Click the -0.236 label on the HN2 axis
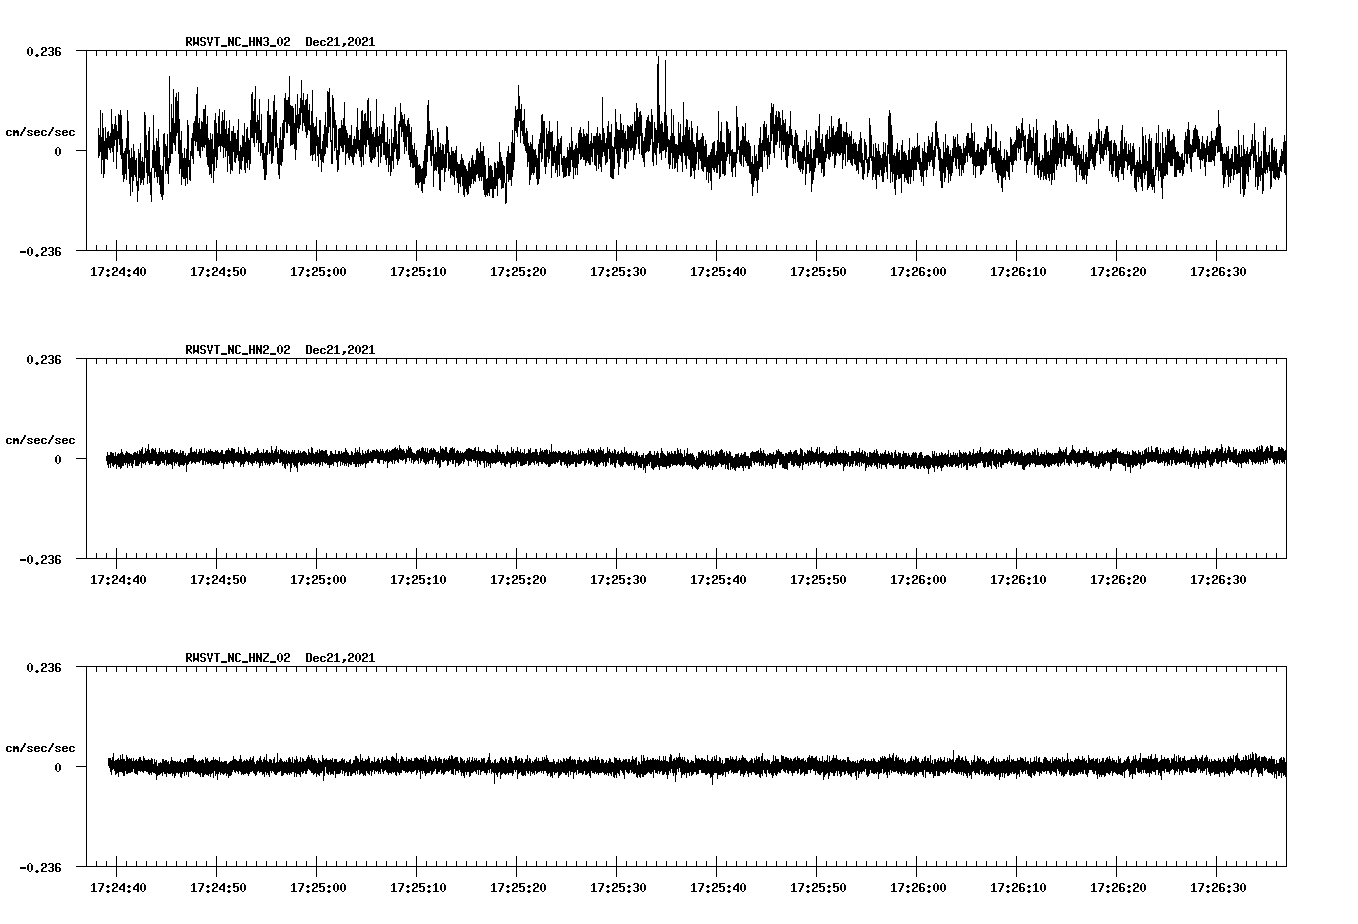Screen dimensions: 1358x924 [x=40, y=560]
